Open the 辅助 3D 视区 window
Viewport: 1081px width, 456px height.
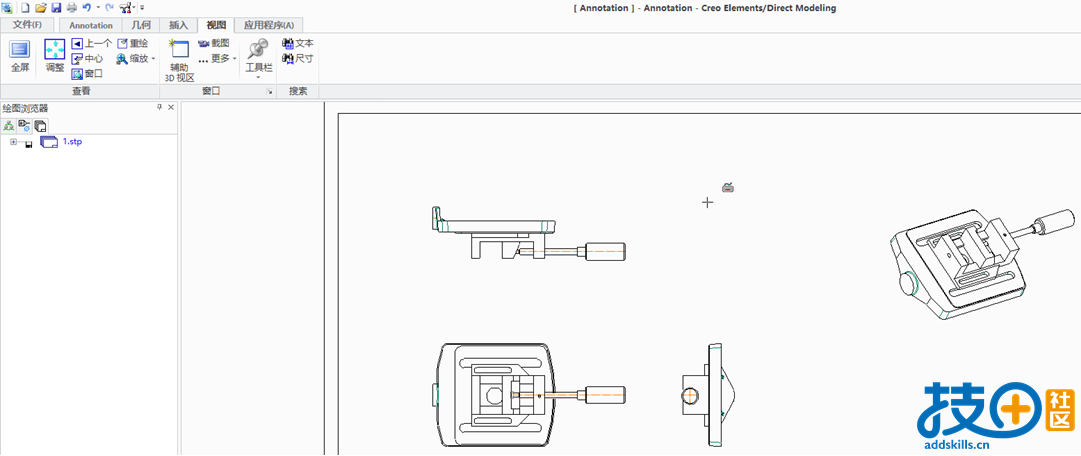(x=179, y=61)
